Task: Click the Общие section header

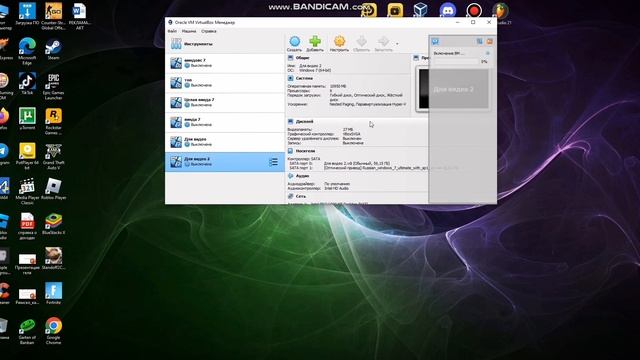Action: point(302,58)
